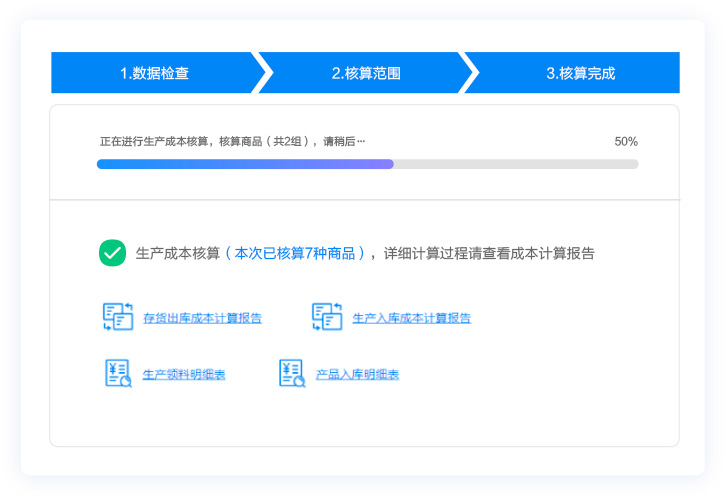
Task: Click the chevron between 核算范围 and 核算完成
Action: (470, 73)
